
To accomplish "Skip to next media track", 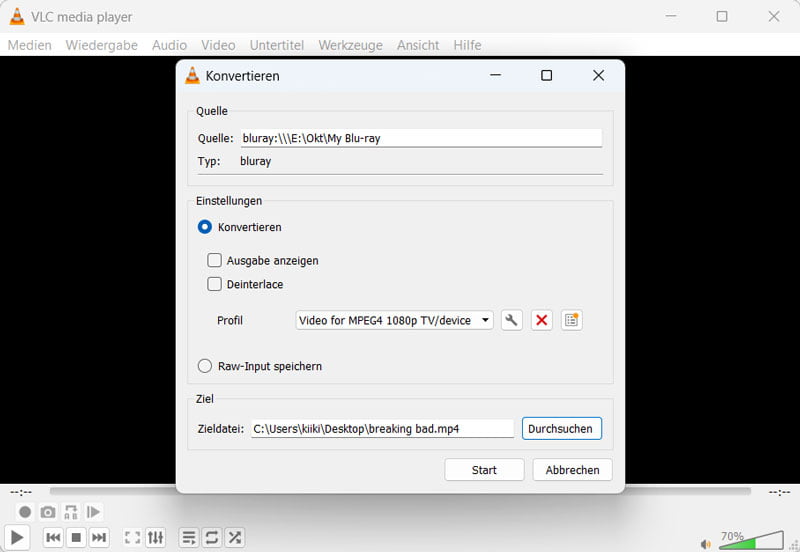I will click(x=99, y=537).
